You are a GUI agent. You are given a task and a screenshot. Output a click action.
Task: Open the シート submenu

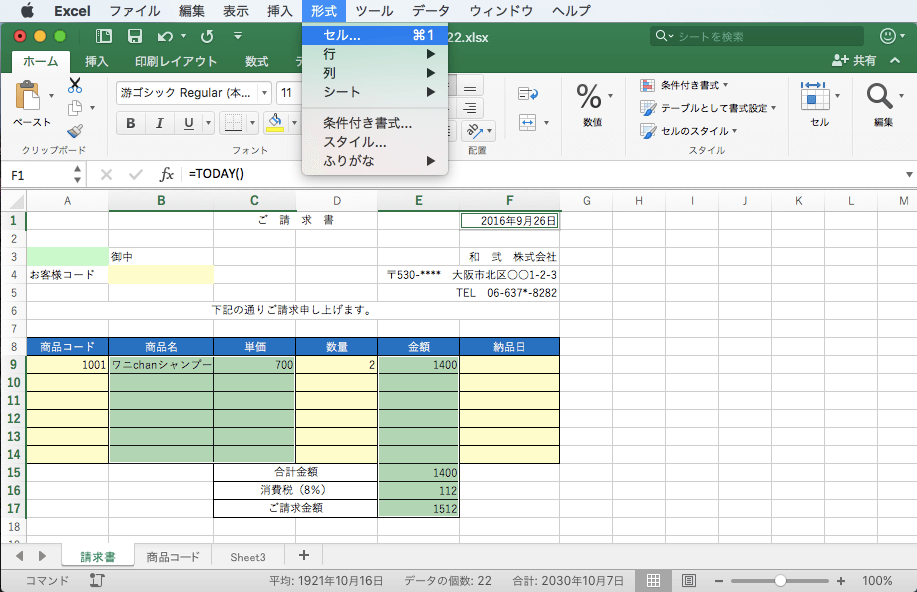point(375,92)
